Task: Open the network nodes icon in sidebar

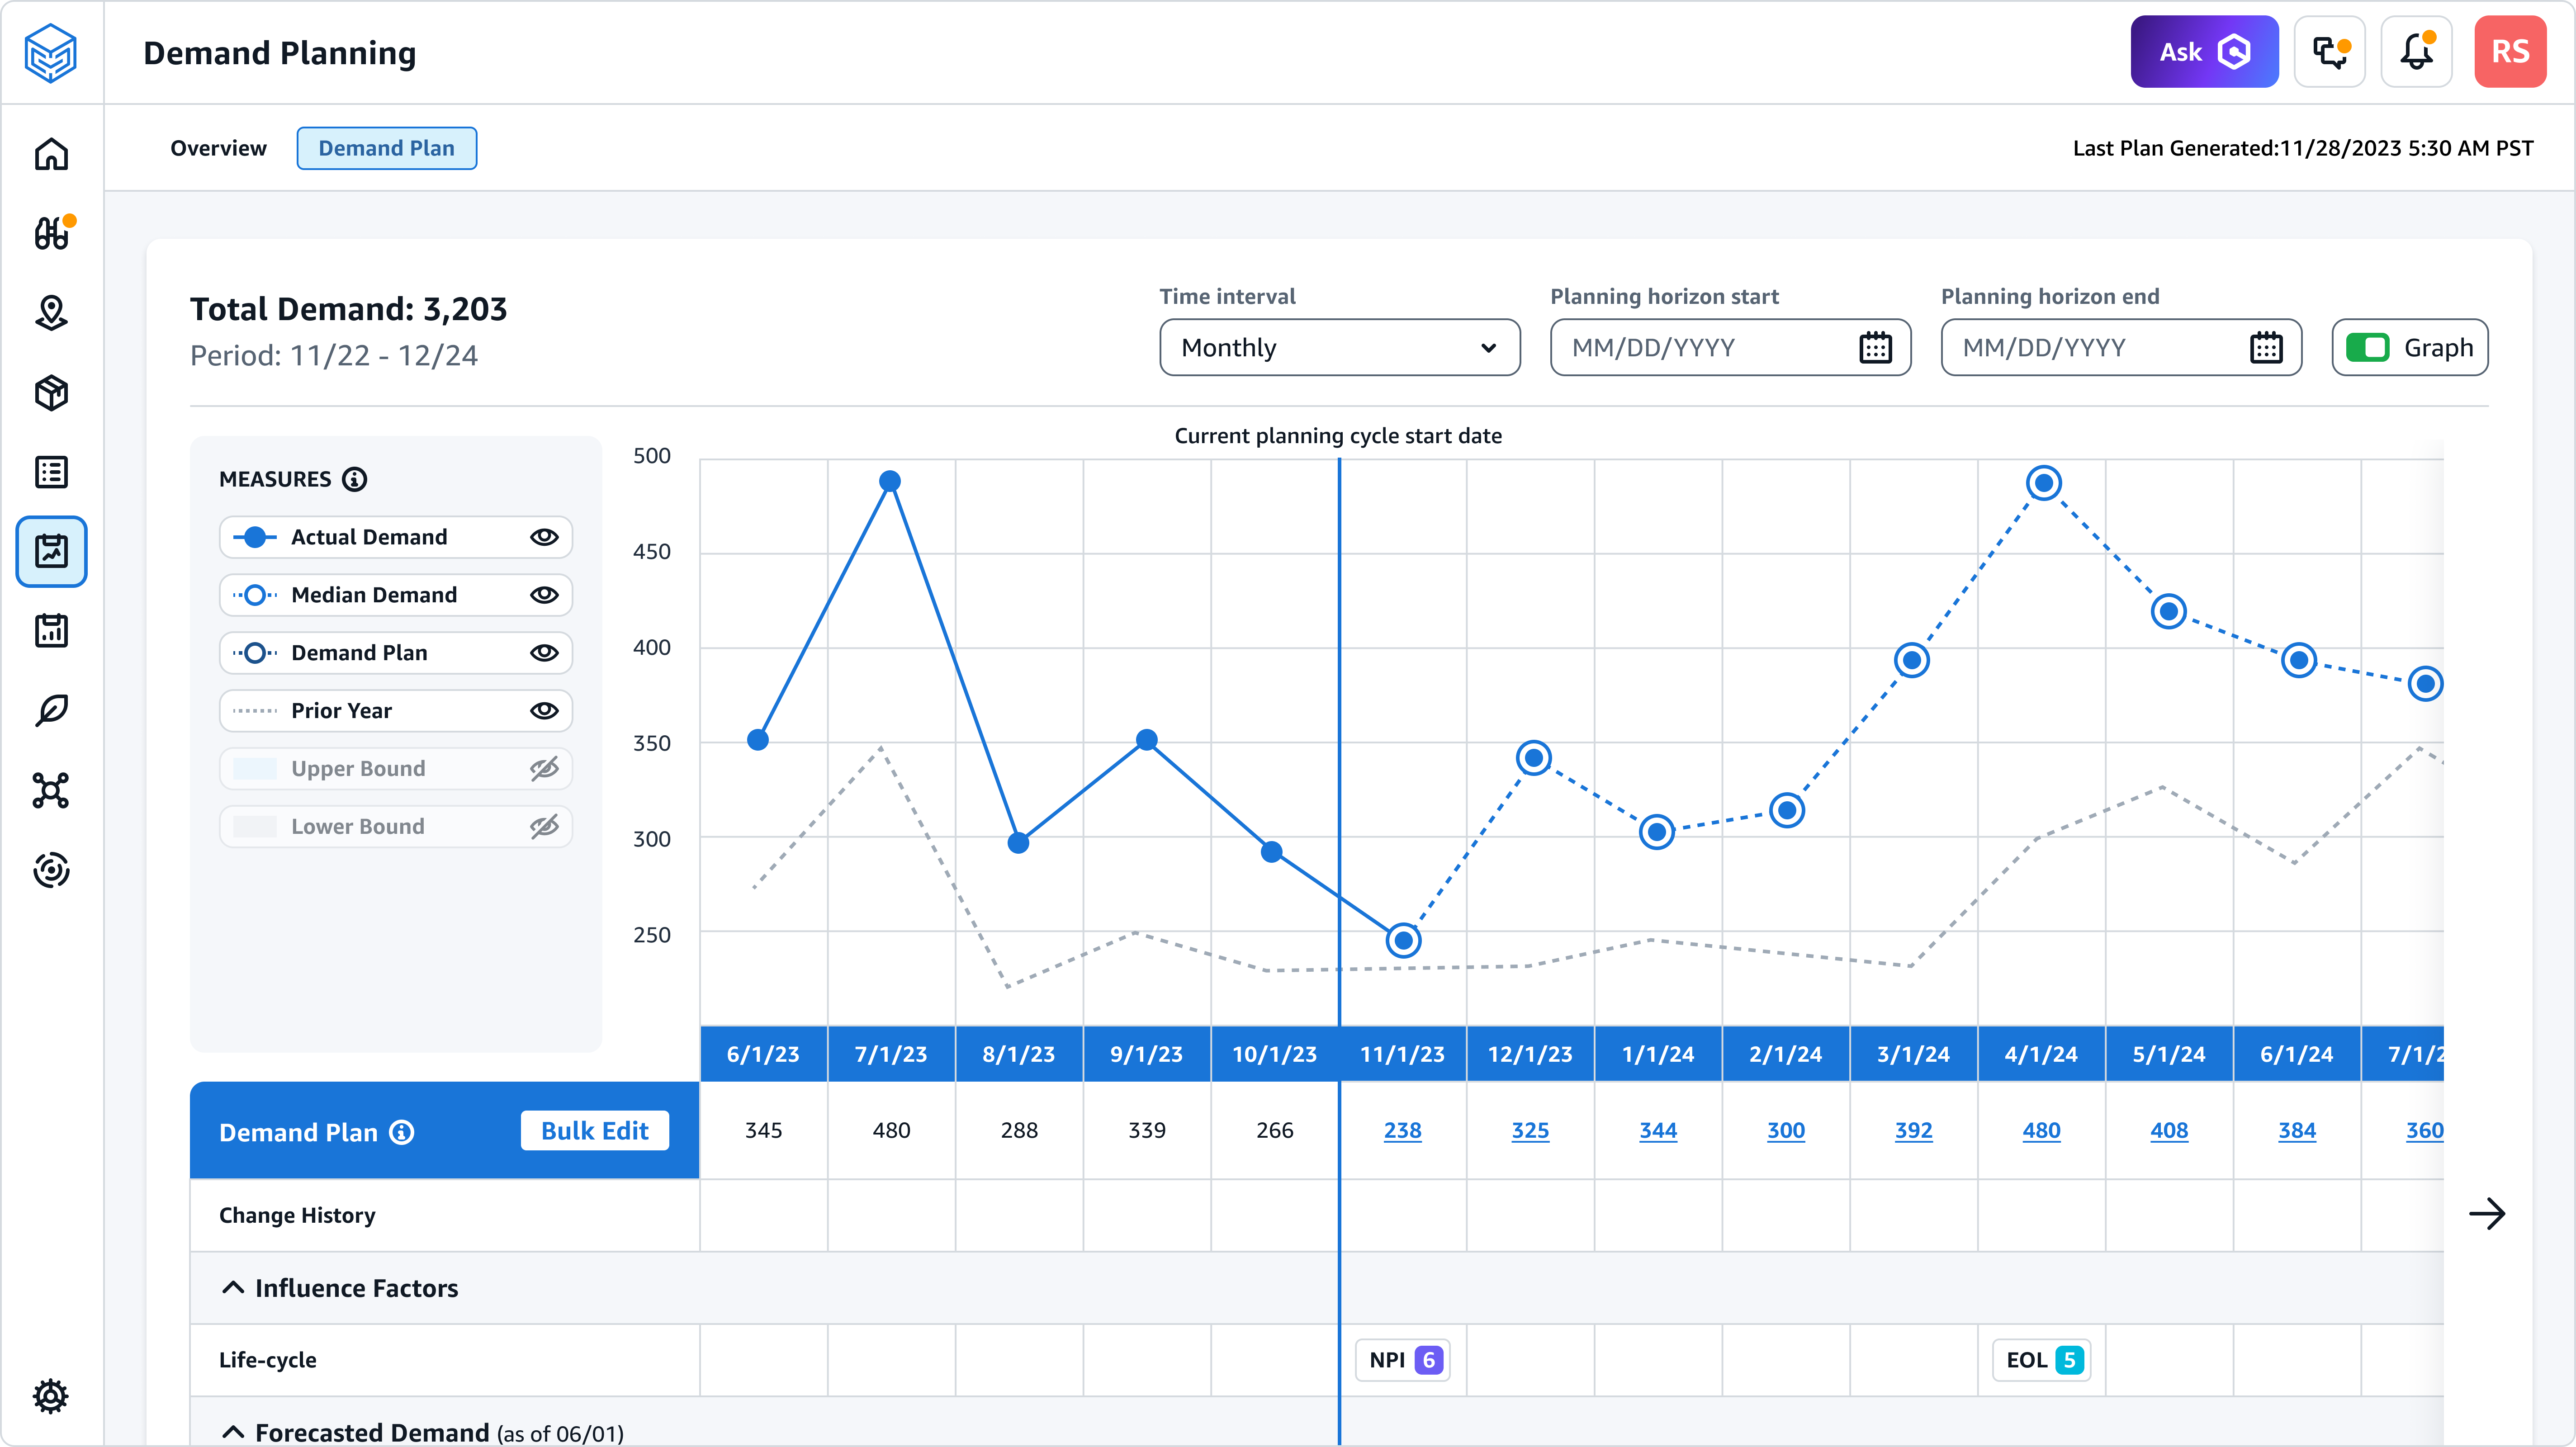Action: [51, 790]
